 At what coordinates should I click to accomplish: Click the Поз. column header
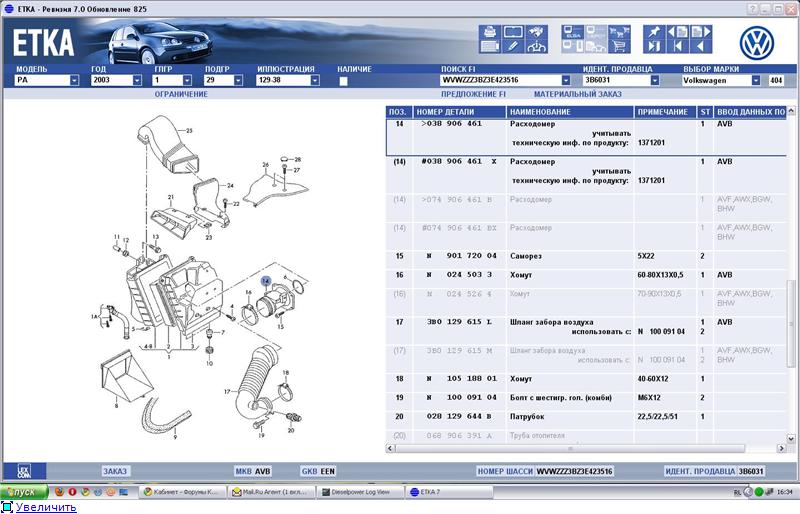(398, 112)
